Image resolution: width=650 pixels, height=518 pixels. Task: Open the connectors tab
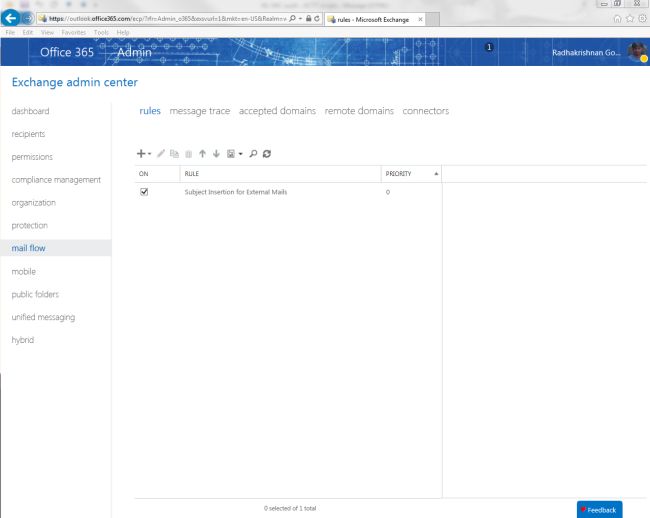point(426,111)
